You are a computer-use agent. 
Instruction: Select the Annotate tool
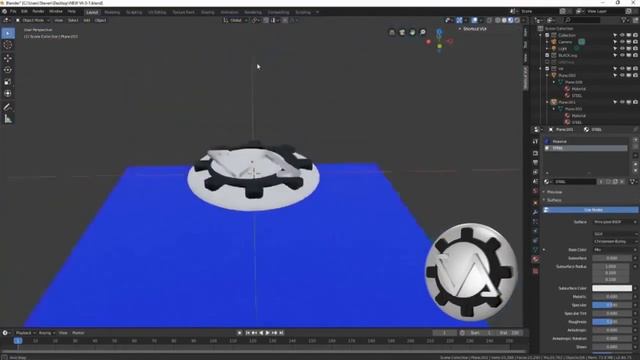point(8,107)
